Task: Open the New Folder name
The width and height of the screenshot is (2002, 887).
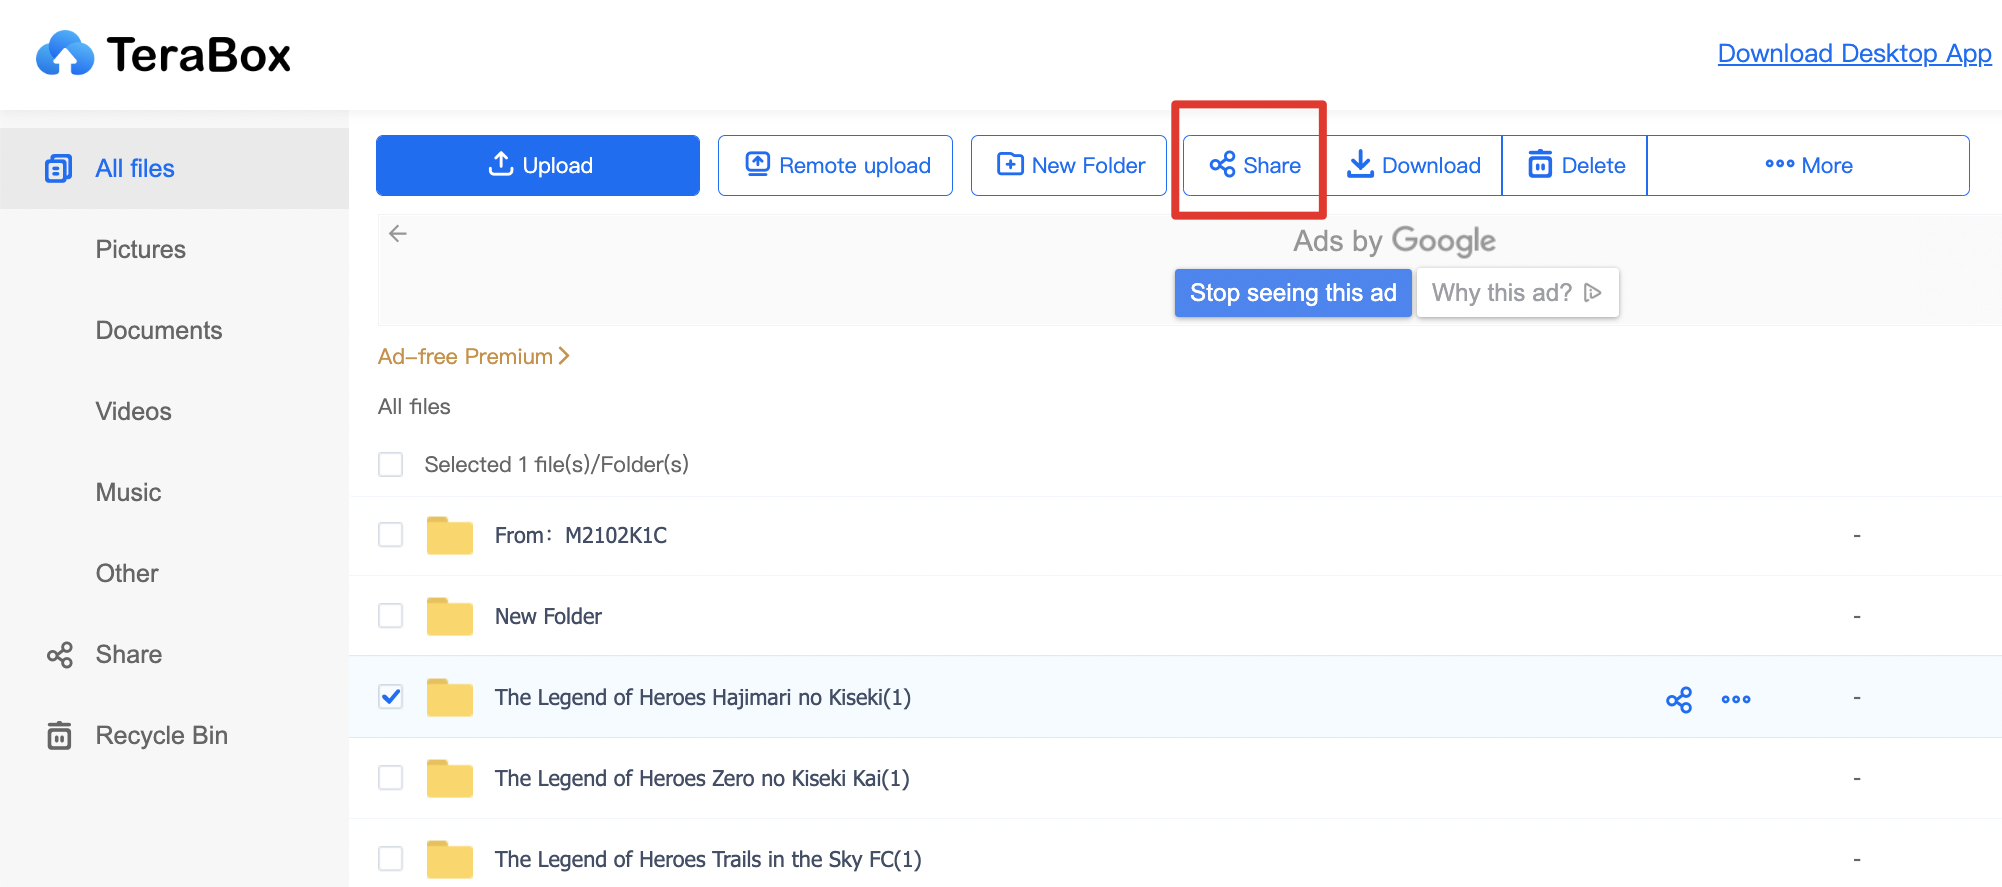Action: pyautogui.click(x=548, y=616)
